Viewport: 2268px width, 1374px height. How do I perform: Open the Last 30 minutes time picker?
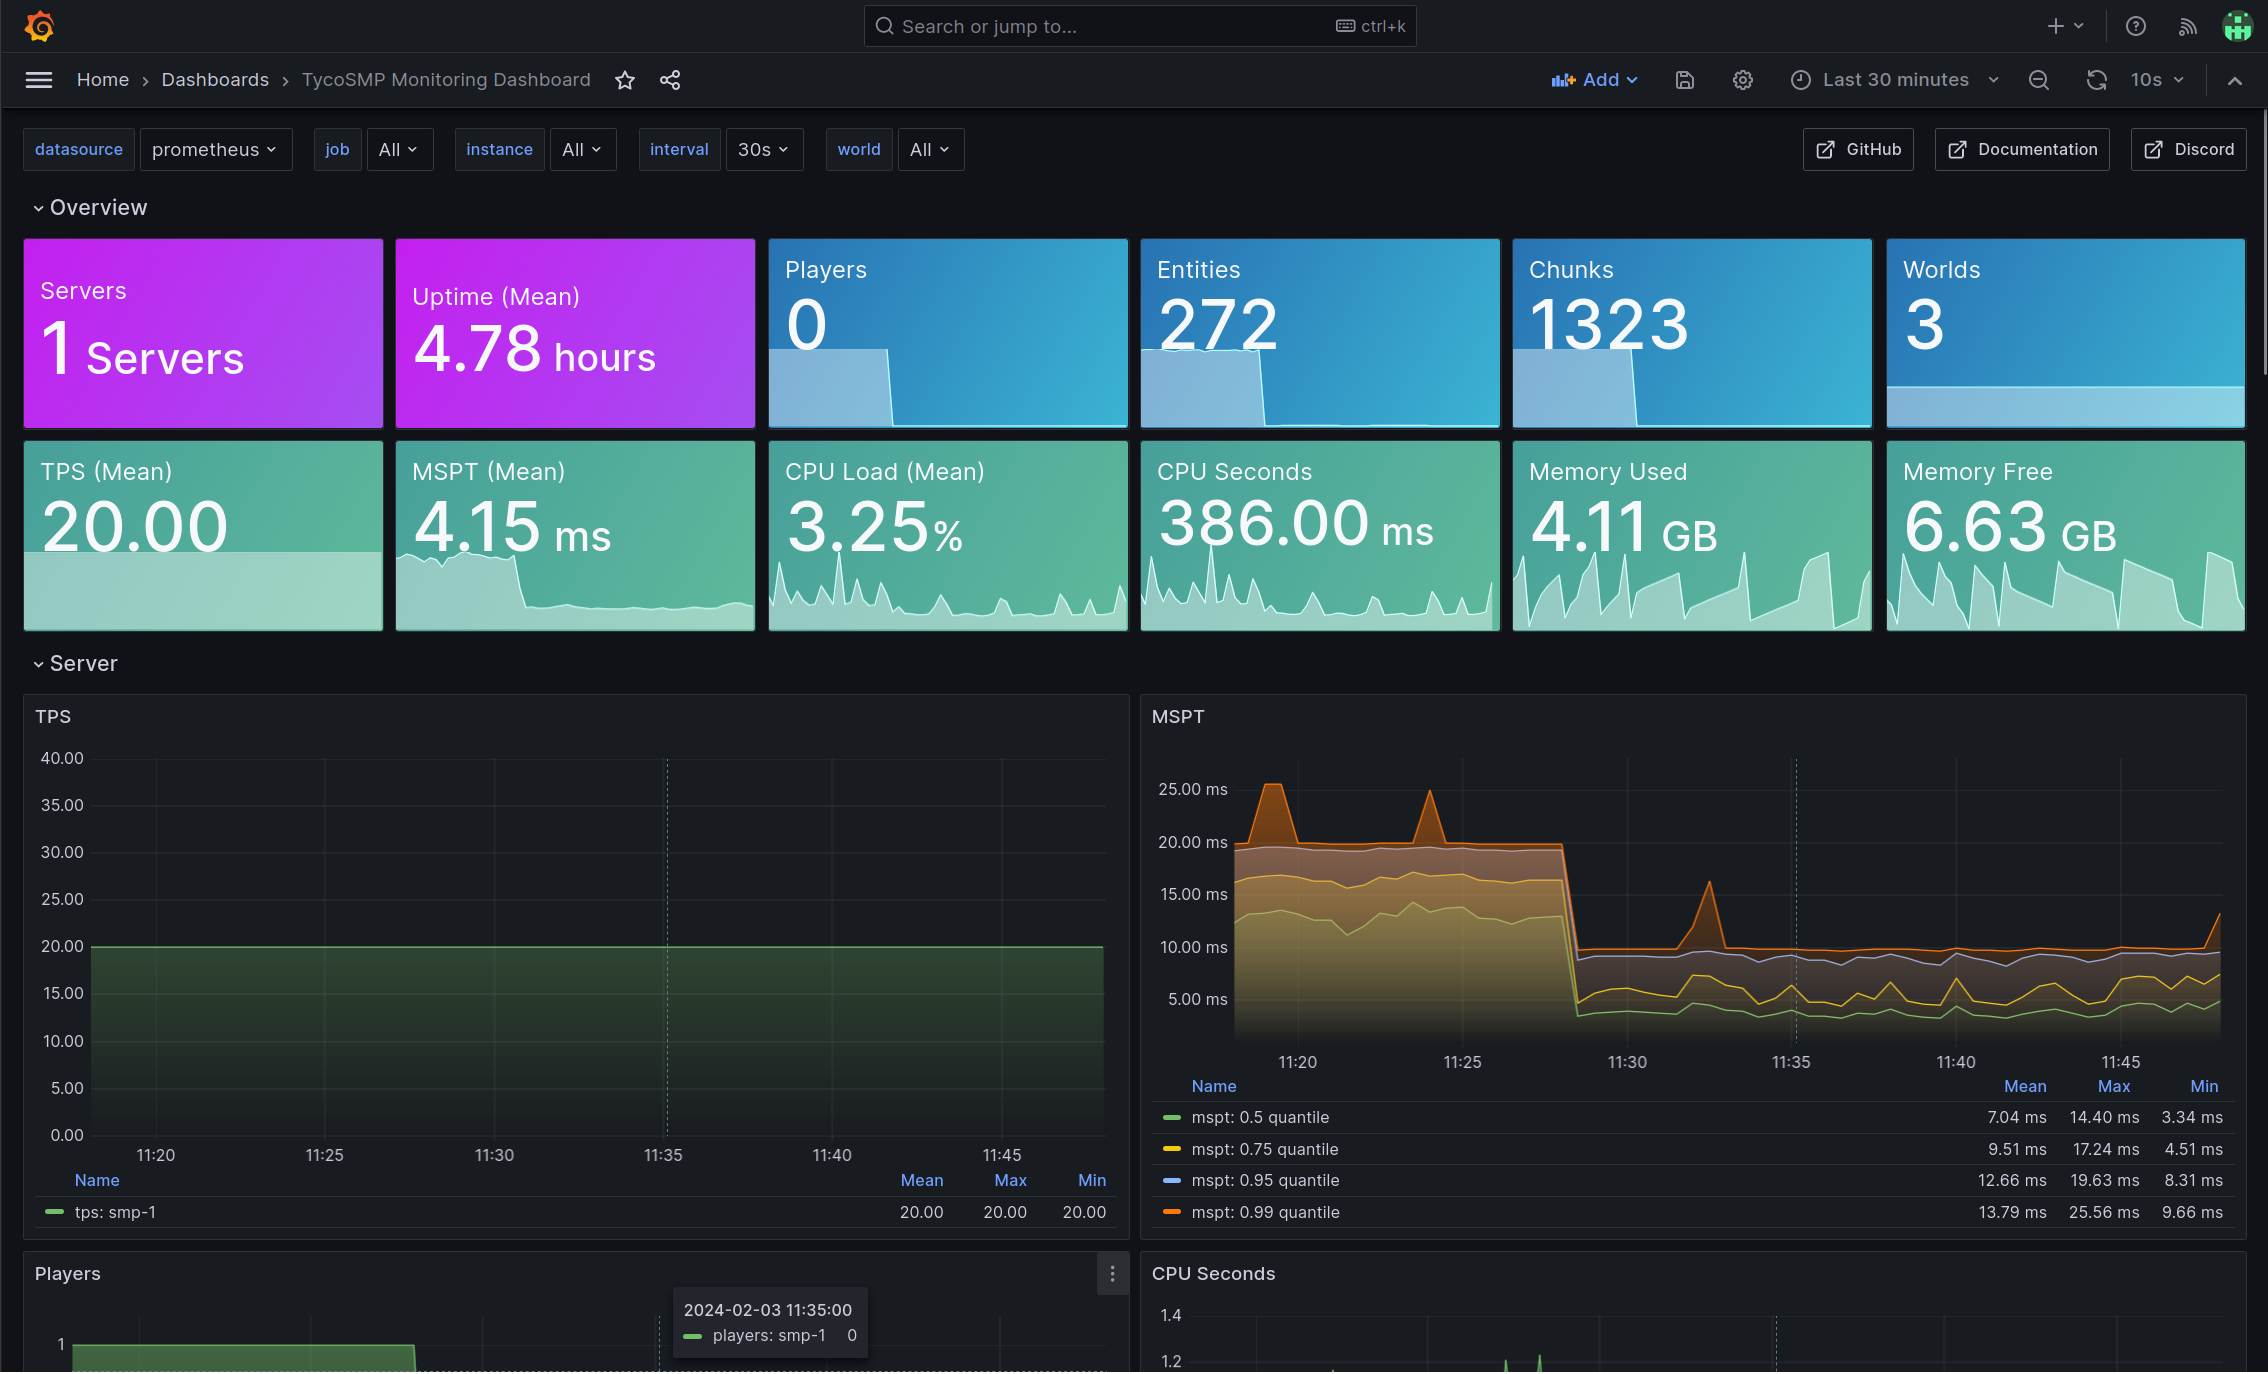(1895, 80)
